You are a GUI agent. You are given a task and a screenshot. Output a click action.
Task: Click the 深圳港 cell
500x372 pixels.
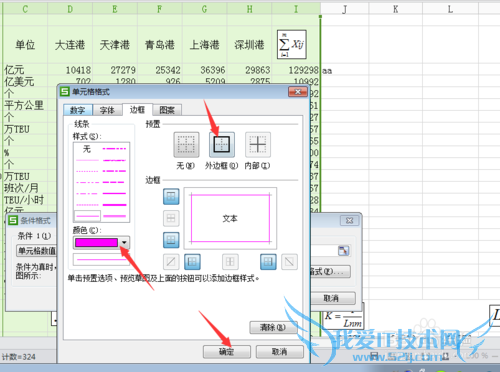tap(249, 45)
